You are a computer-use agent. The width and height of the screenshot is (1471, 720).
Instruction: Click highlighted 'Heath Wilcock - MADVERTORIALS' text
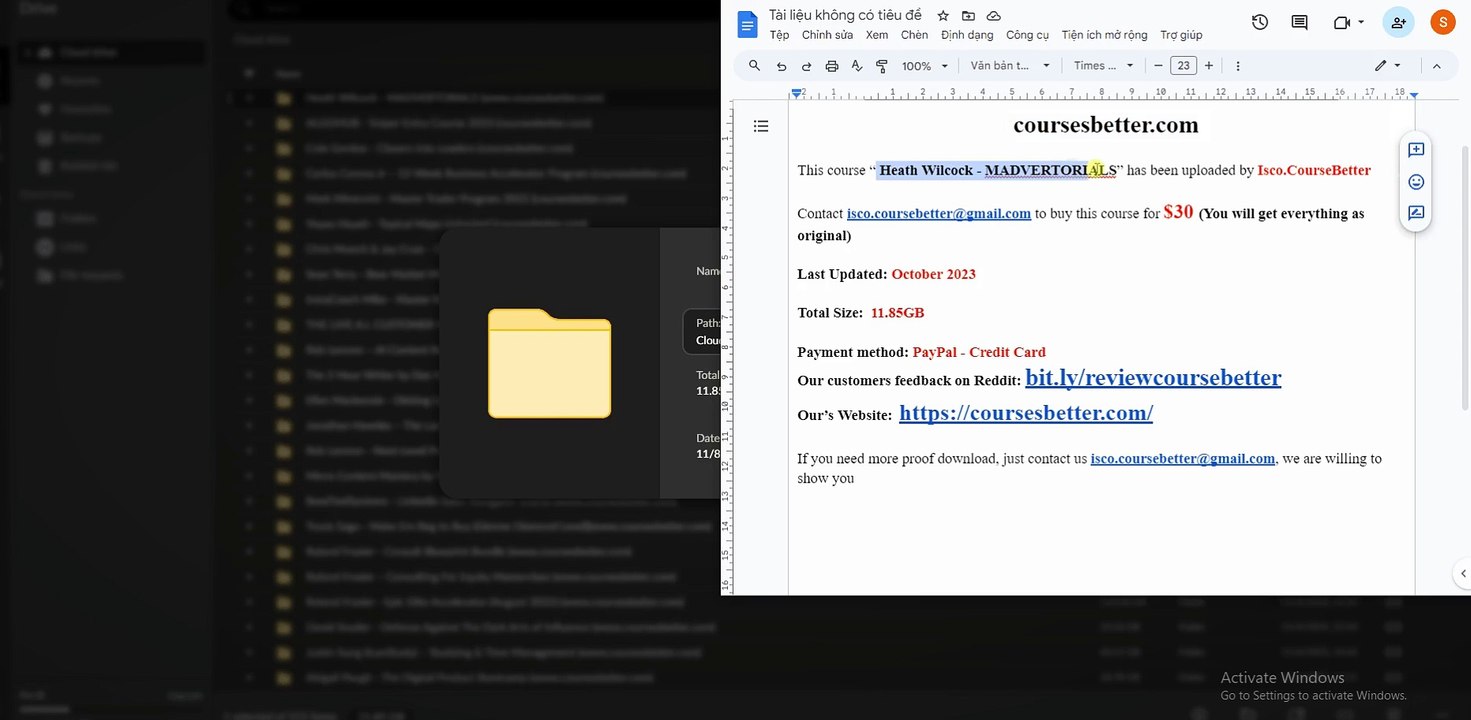997,170
